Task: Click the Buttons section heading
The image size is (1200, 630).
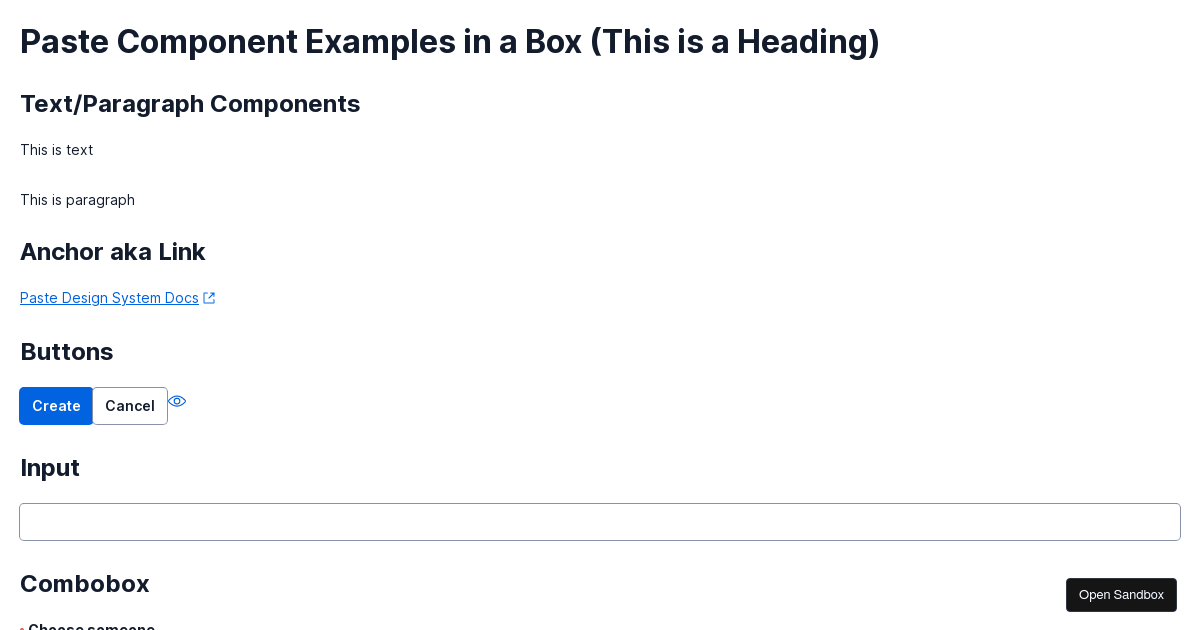Action: (x=67, y=352)
